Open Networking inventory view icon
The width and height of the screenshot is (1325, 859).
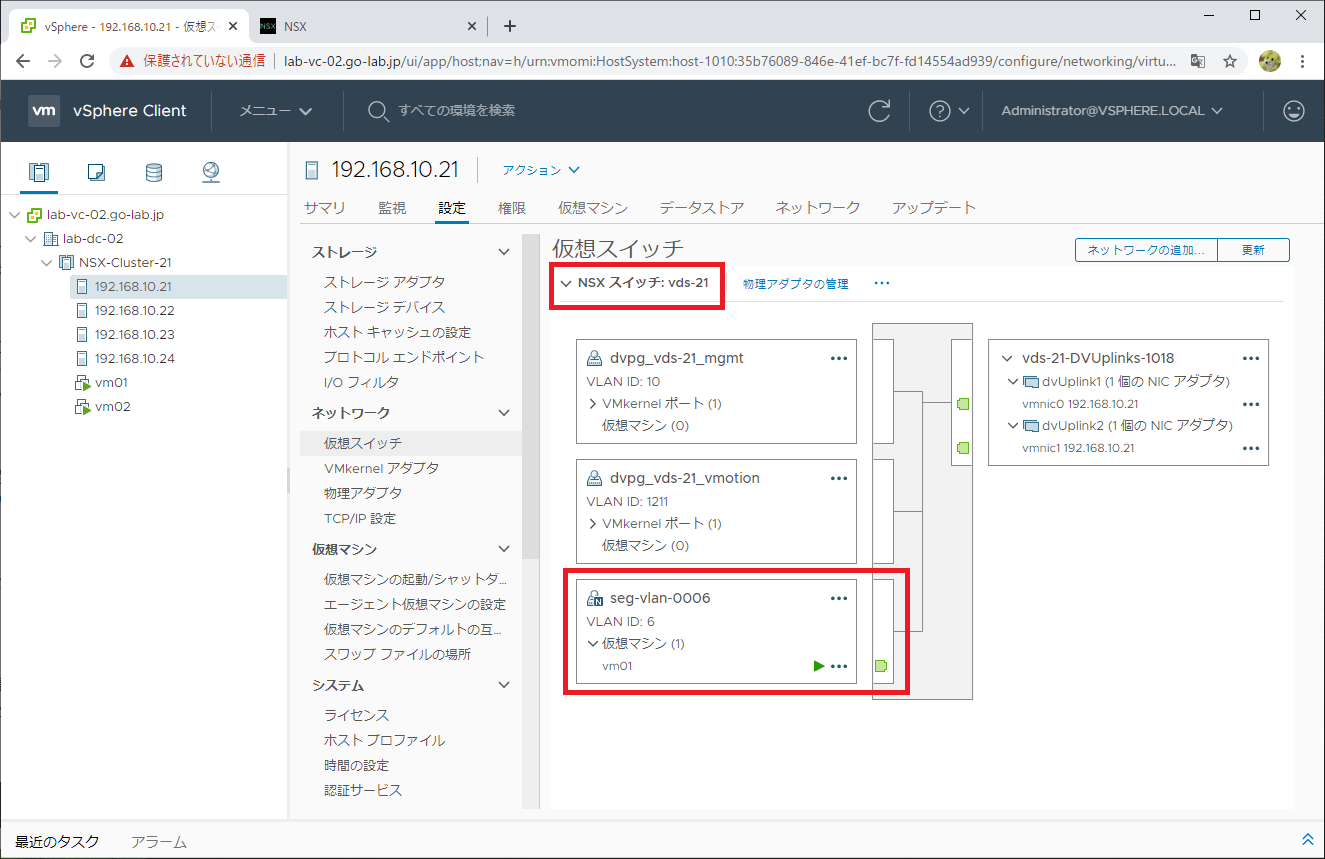tap(211, 172)
